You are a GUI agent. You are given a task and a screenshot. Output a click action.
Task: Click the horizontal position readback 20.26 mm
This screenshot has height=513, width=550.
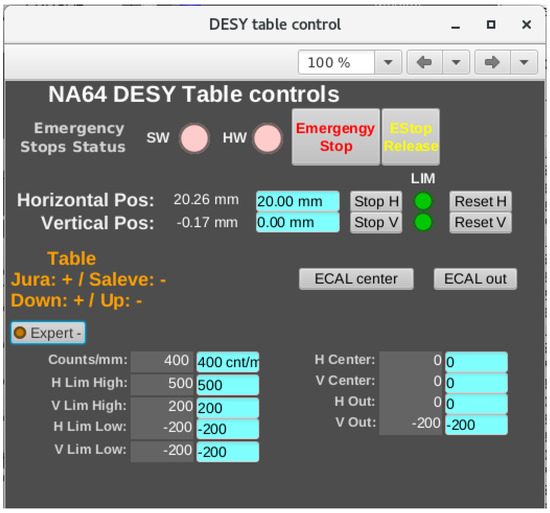coord(206,200)
